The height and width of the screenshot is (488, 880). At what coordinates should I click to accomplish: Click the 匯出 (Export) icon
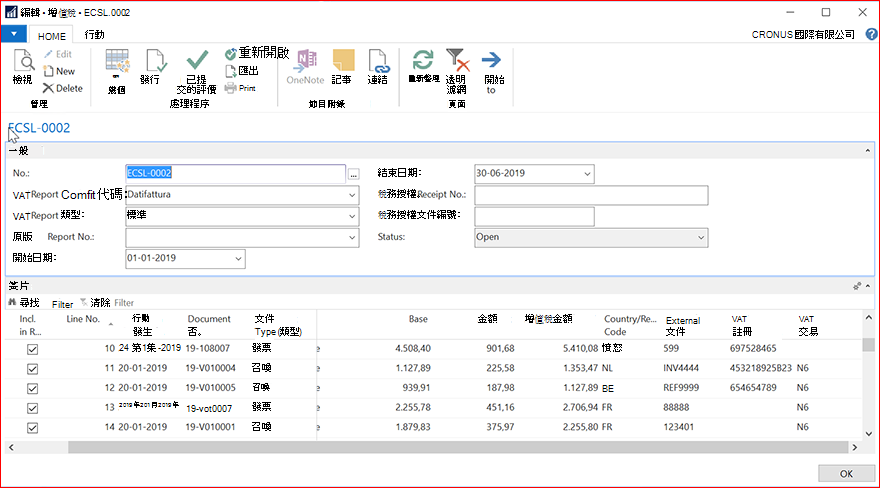tap(231, 71)
